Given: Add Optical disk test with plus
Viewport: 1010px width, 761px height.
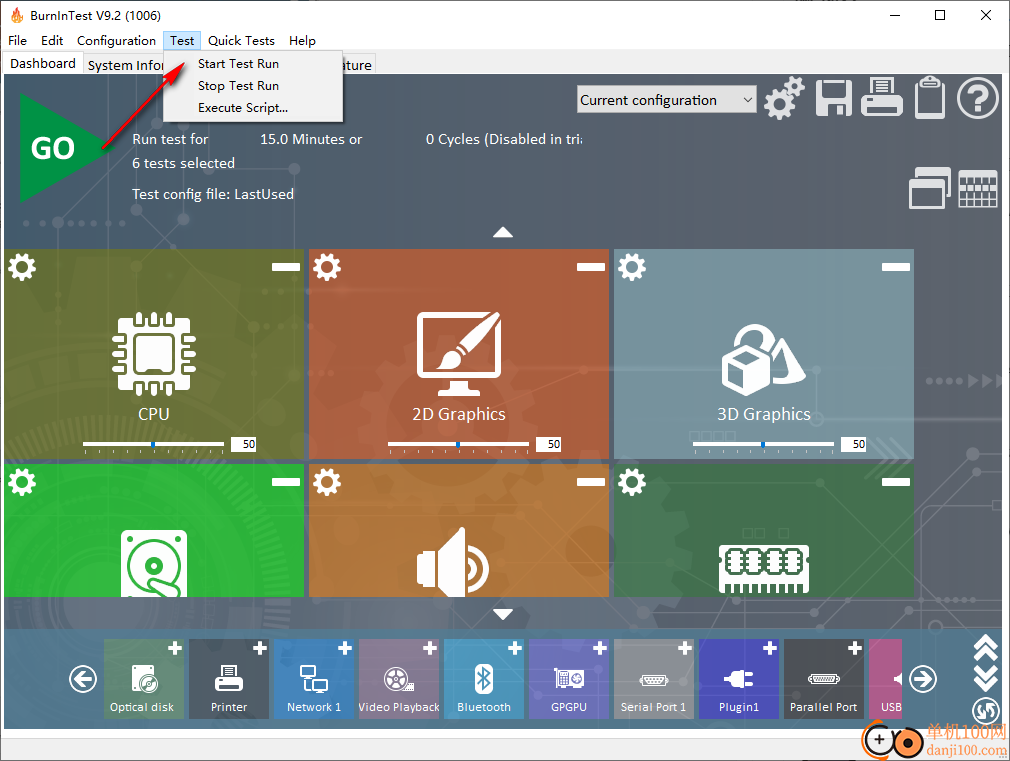Looking at the screenshot, I should coord(175,648).
